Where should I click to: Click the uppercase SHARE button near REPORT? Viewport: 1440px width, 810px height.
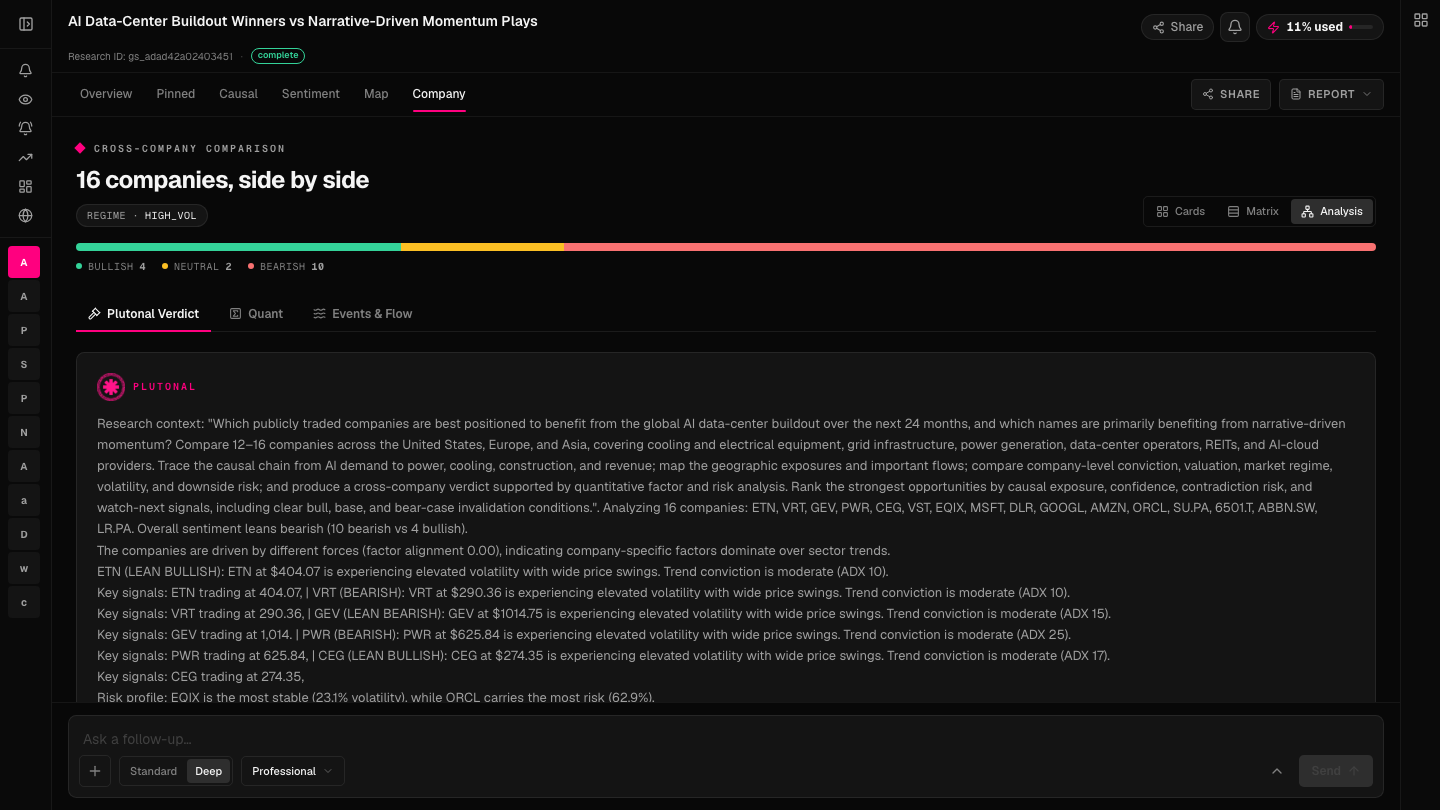click(1231, 94)
